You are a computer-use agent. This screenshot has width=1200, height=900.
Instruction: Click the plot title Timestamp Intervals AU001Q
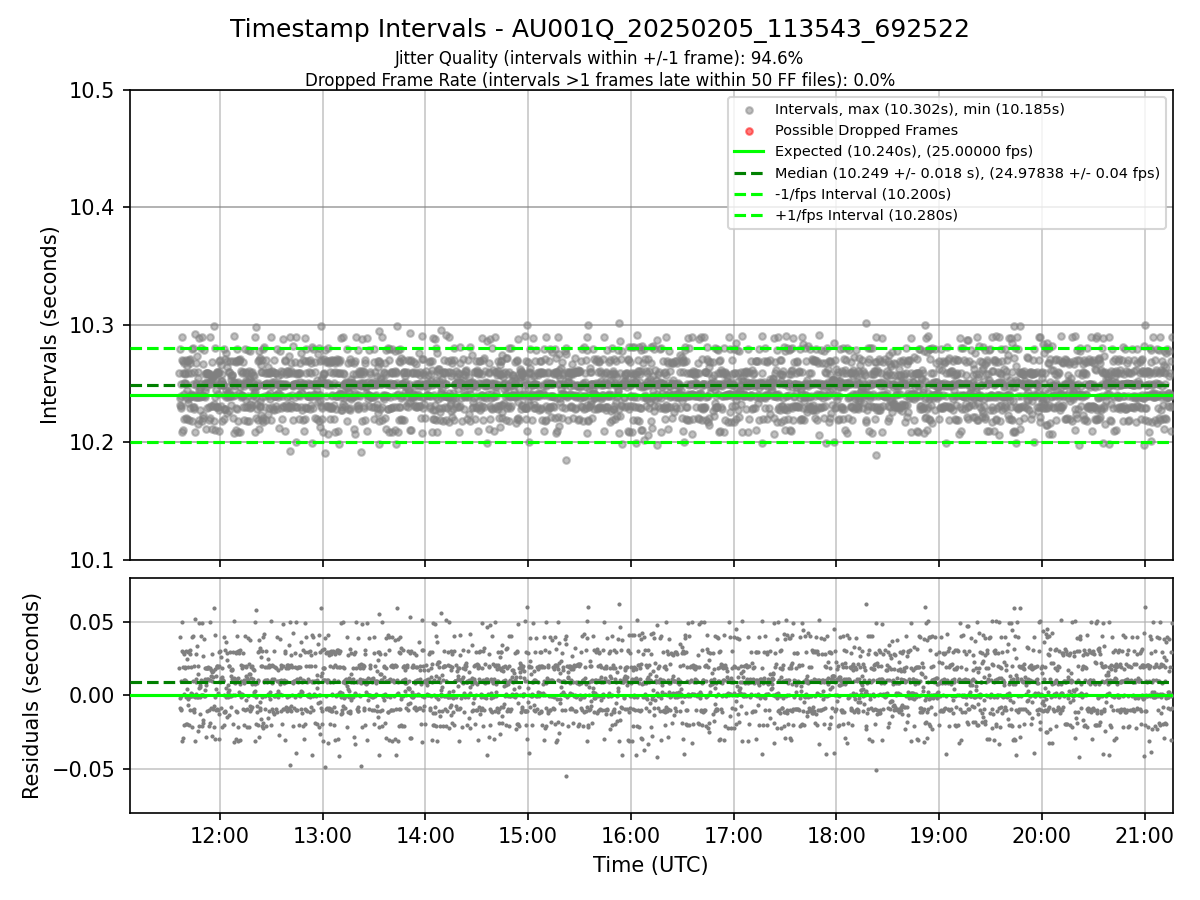pos(600,29)
